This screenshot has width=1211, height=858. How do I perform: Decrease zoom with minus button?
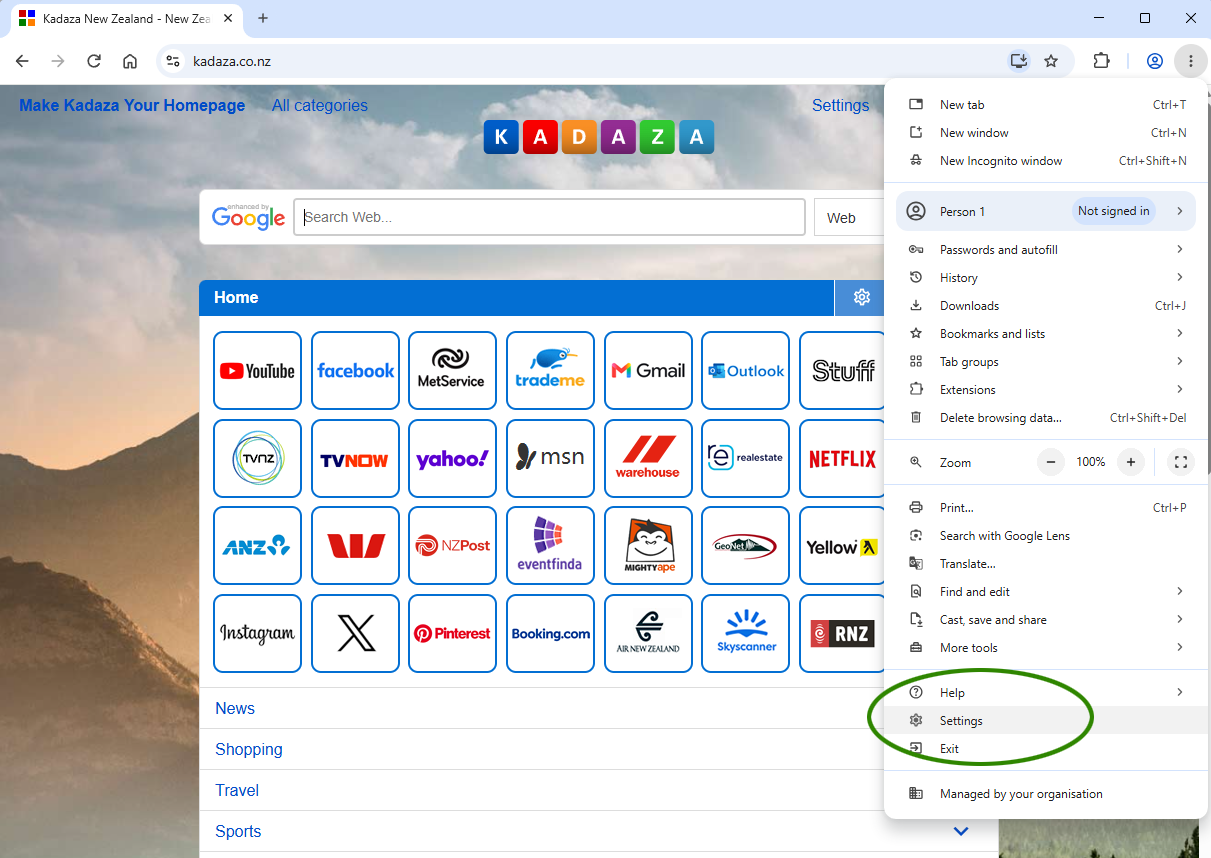[1051, 462]
